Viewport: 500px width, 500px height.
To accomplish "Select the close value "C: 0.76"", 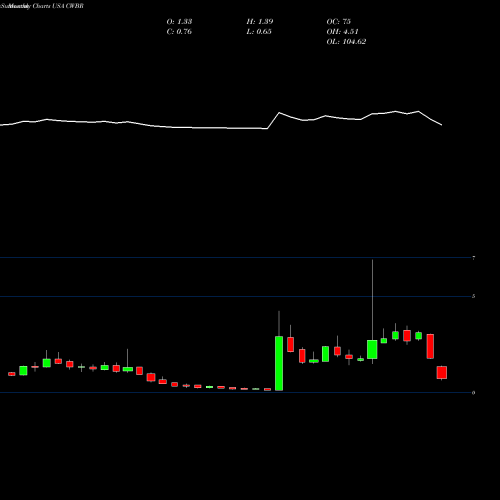I will [x=179, y=32].
